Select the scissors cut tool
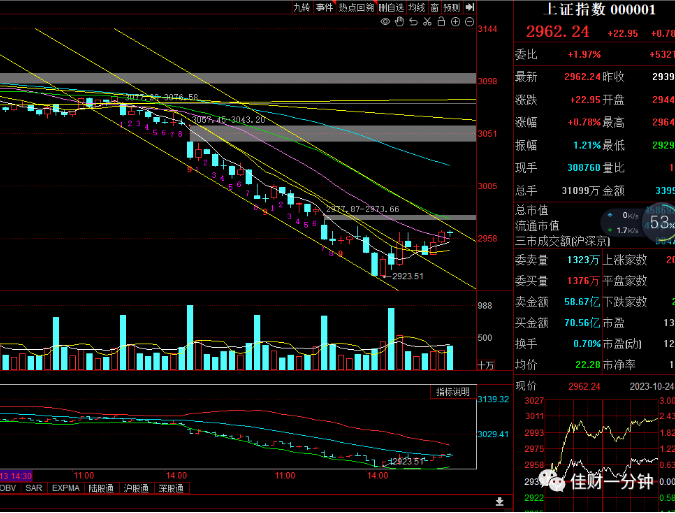This screenshot has height=513, width=675. [427, 22]
